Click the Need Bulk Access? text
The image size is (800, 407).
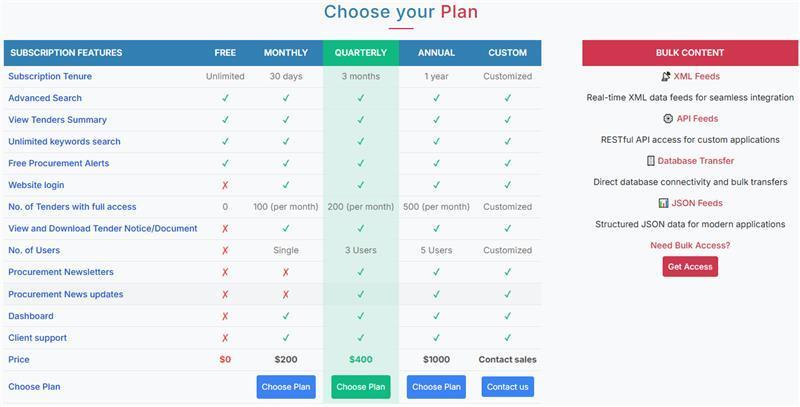coord(690,245)
